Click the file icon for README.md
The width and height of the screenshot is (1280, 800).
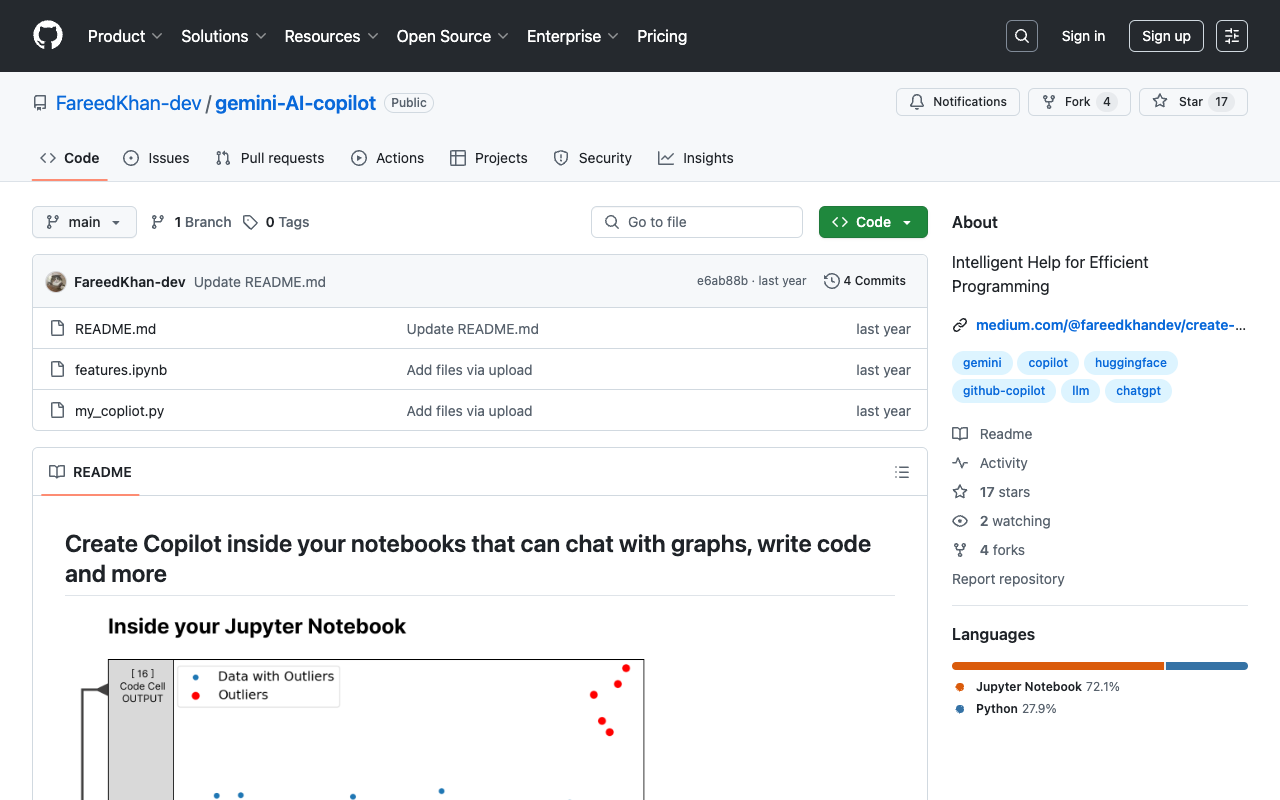(x=58, y=329)
